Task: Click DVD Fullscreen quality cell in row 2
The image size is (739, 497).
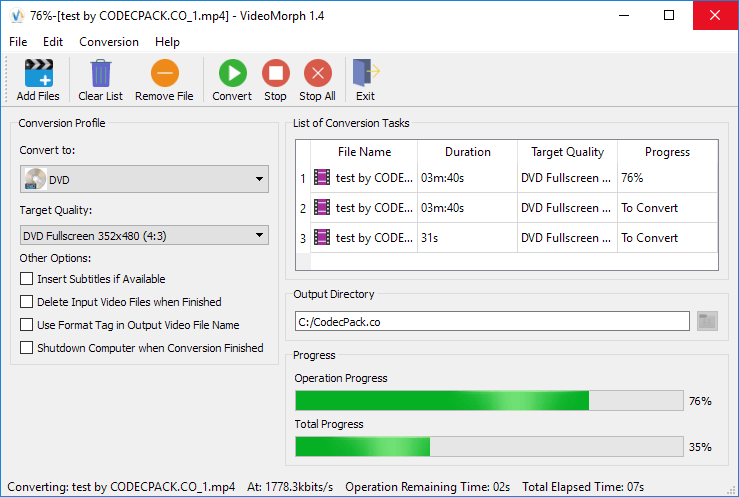Action: point(567,208)
